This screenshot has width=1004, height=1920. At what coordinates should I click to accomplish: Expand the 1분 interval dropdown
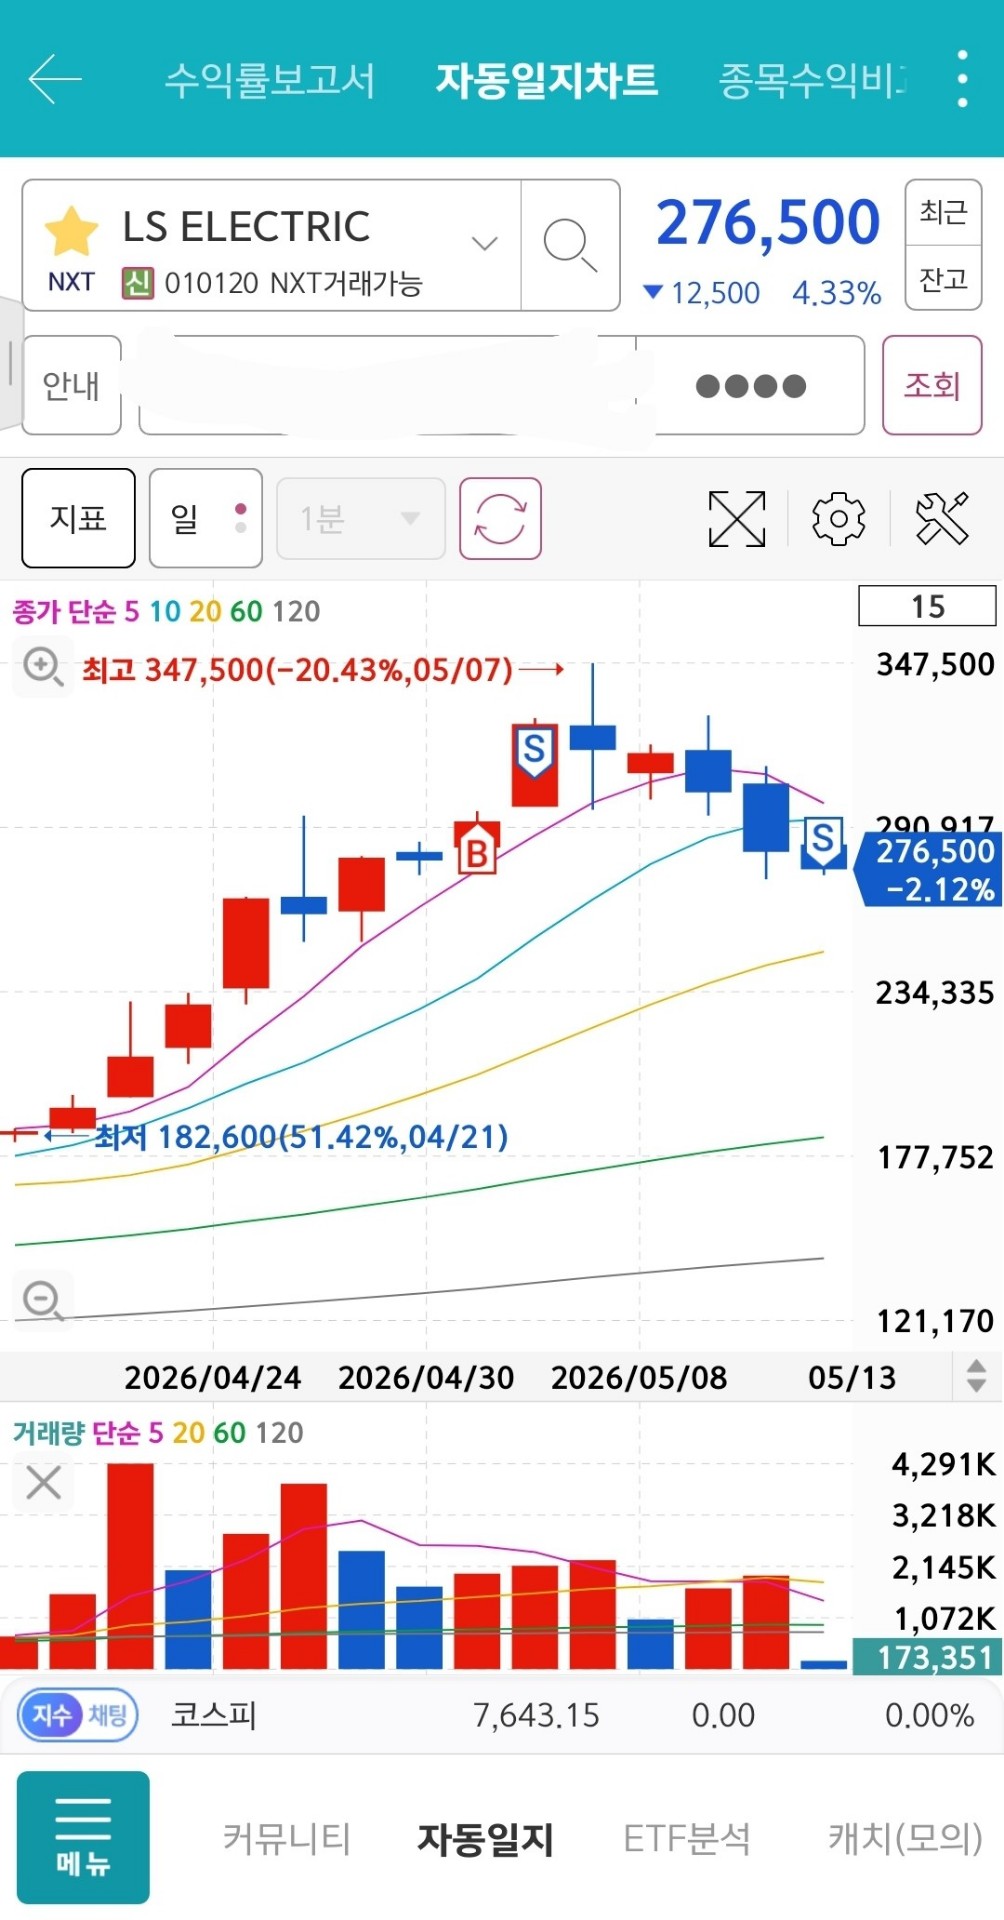click(x=361, y=518)
